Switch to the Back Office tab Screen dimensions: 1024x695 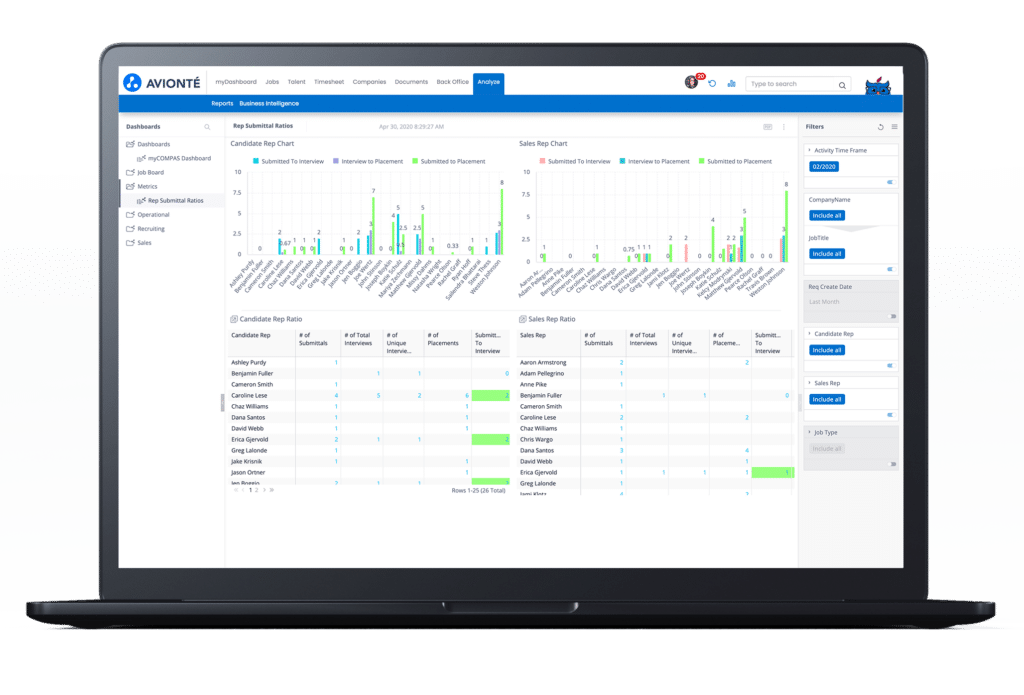click(452, 82)
